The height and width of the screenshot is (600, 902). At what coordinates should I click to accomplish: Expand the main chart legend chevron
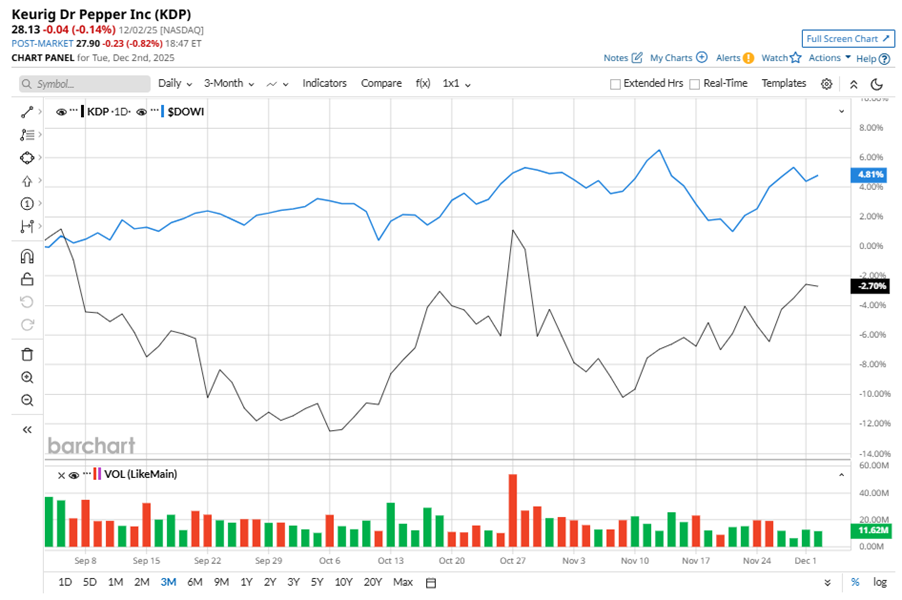point(842,111)
